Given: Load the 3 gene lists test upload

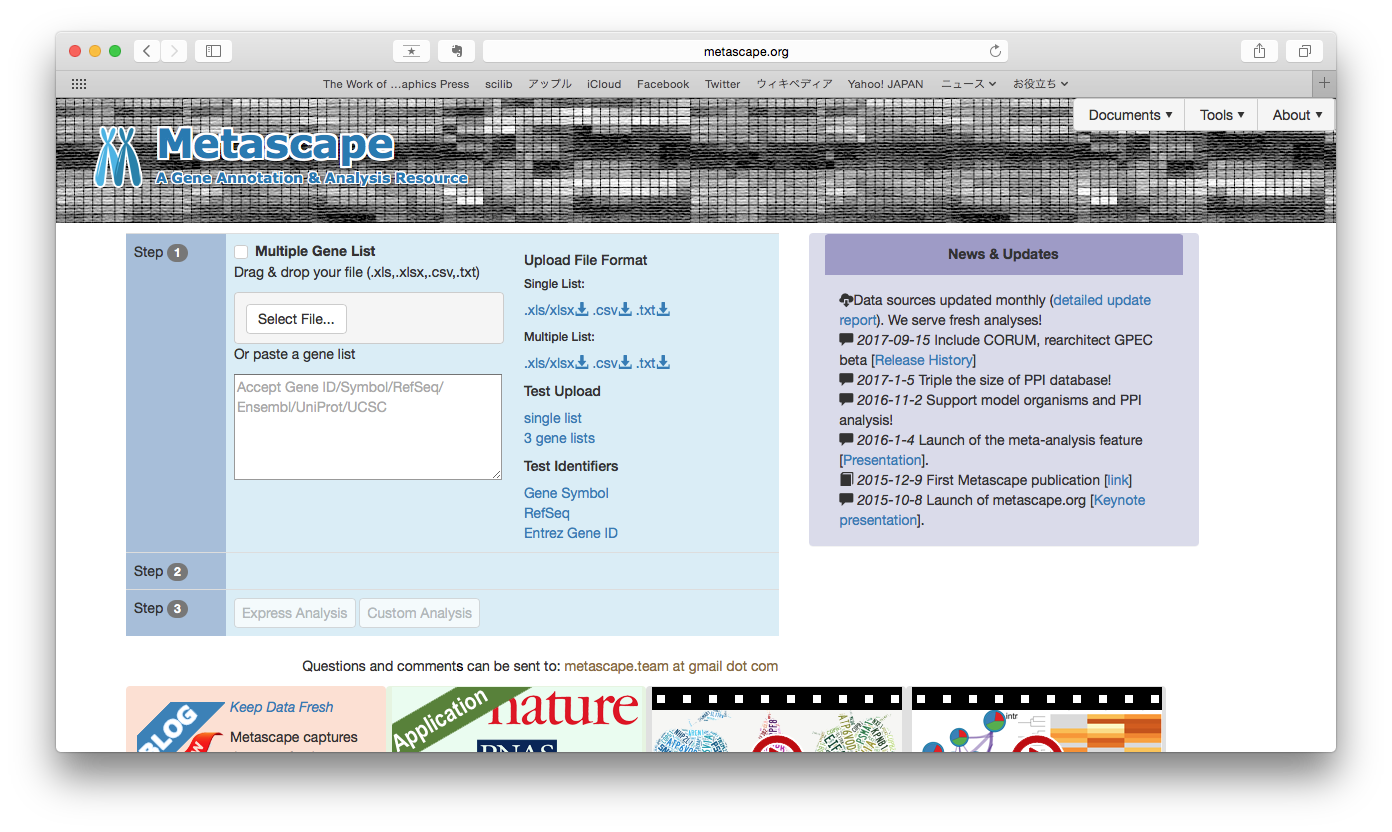Looking at the screenshot, I should [559, 438].
